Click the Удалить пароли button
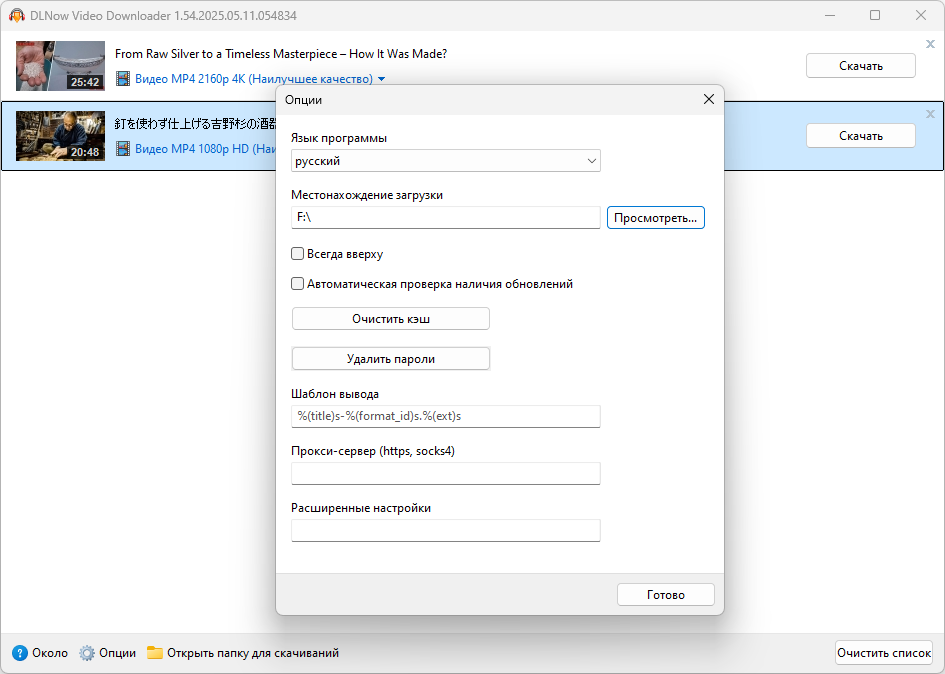This screenshot has height=674, width=945. [391, 359]
